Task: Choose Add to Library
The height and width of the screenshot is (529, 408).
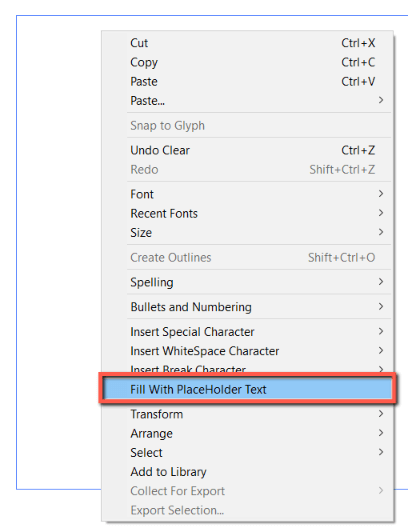Action: [247, 472]
